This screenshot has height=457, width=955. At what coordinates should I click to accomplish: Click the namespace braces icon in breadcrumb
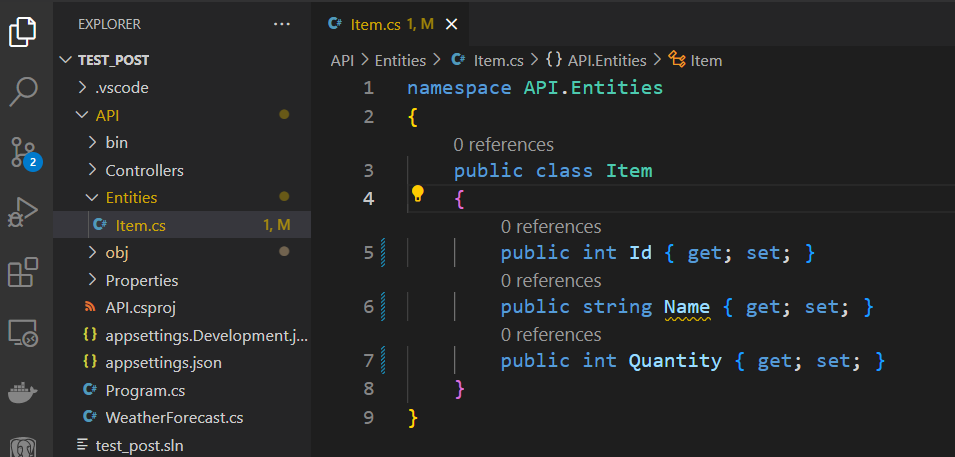[x=553, y=60]
